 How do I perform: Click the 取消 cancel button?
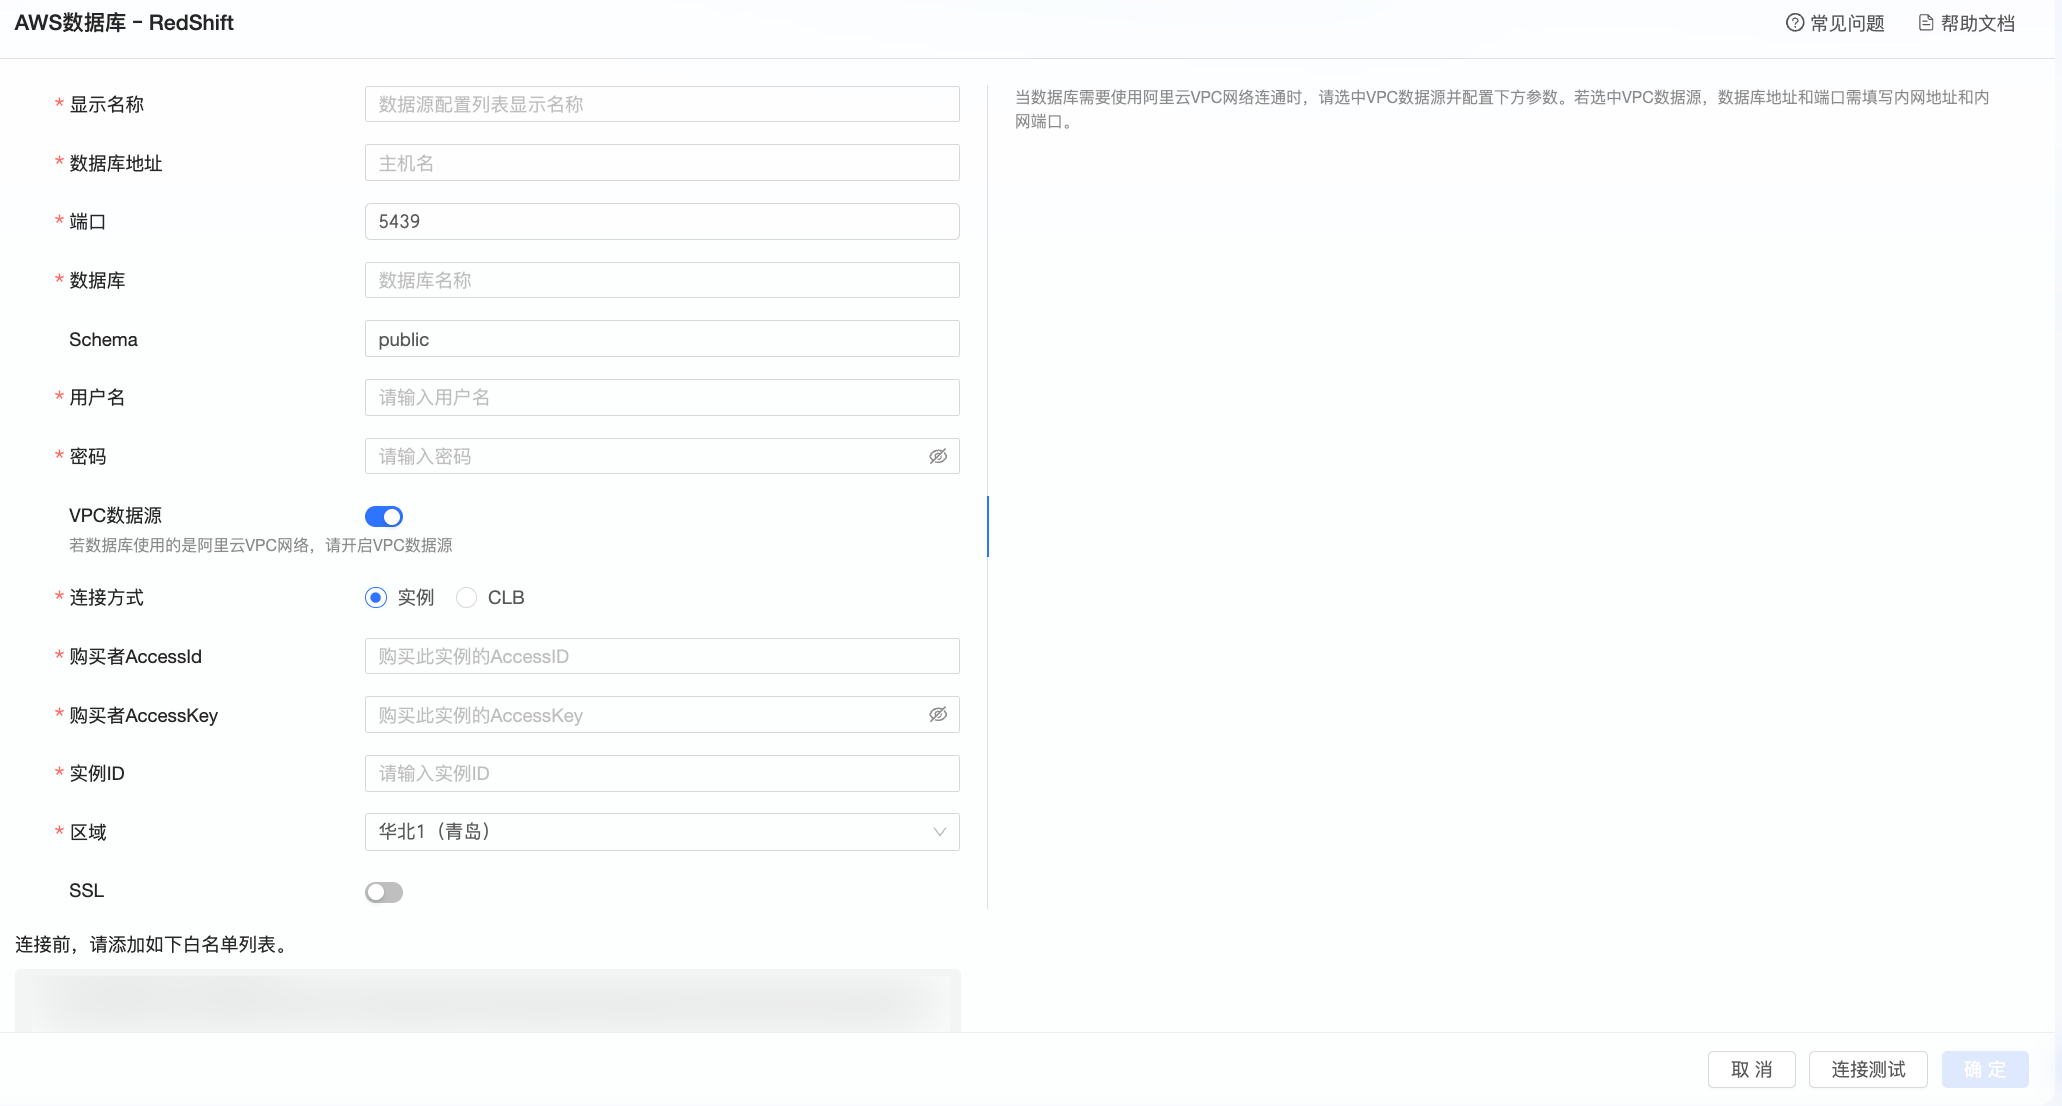[x=1752, y=1069]
